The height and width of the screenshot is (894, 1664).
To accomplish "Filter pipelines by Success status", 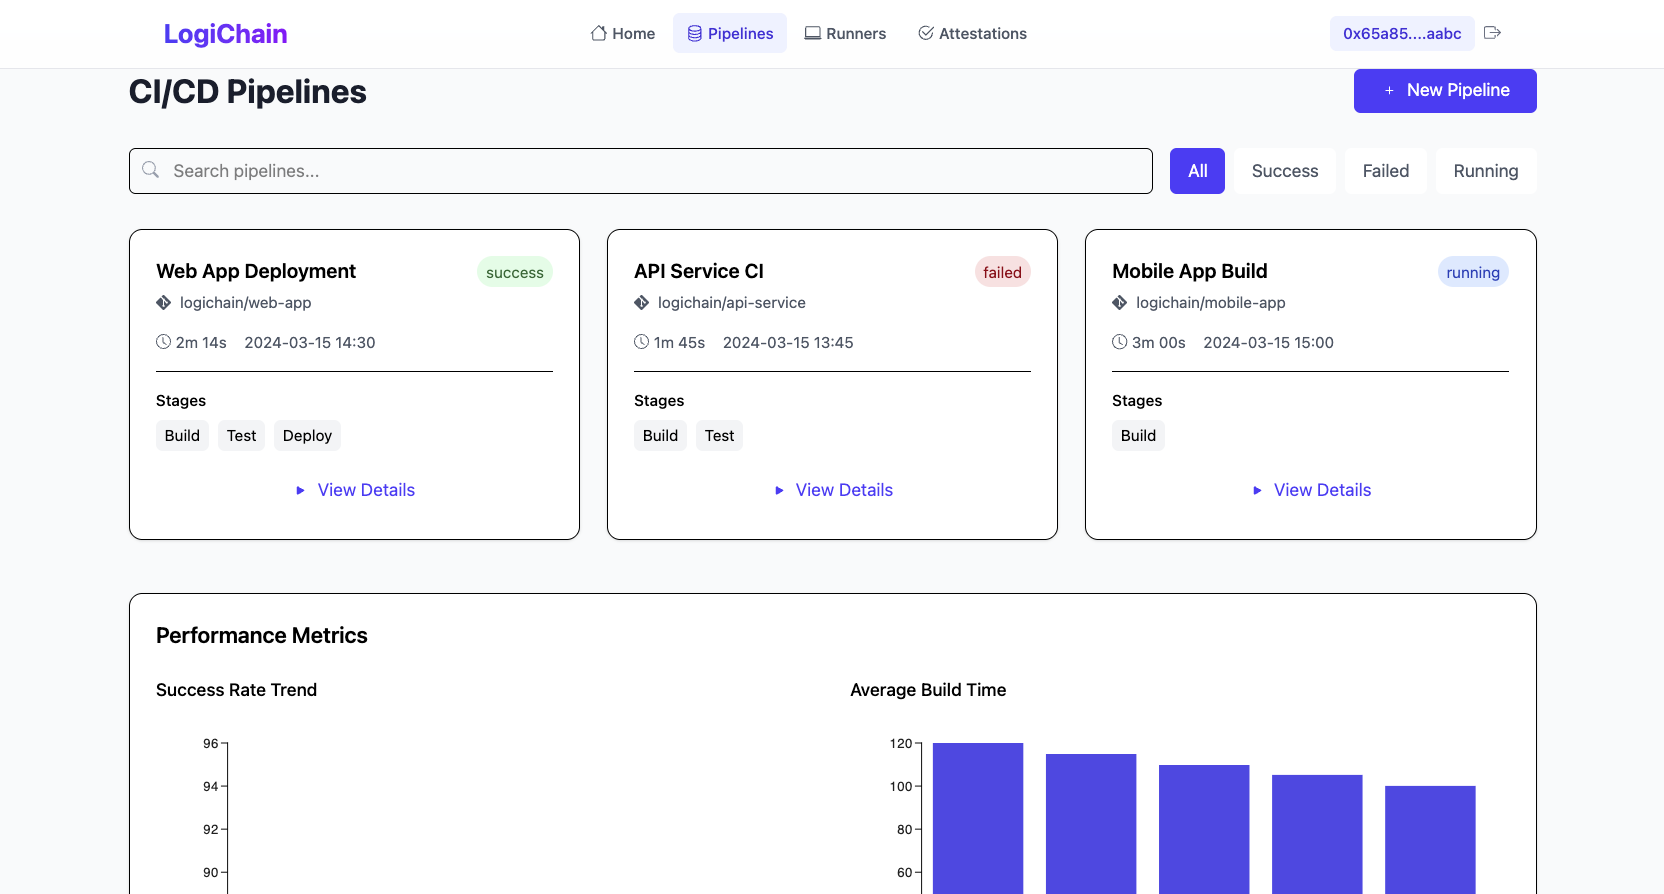I will click(1284, 171).
